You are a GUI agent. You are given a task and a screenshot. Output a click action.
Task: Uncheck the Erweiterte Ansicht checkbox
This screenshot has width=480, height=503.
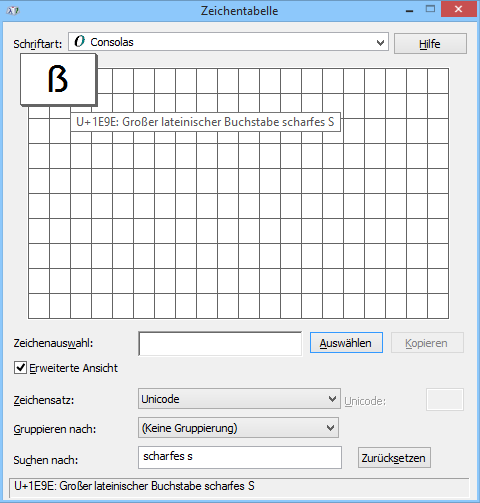tap(20, 368)
